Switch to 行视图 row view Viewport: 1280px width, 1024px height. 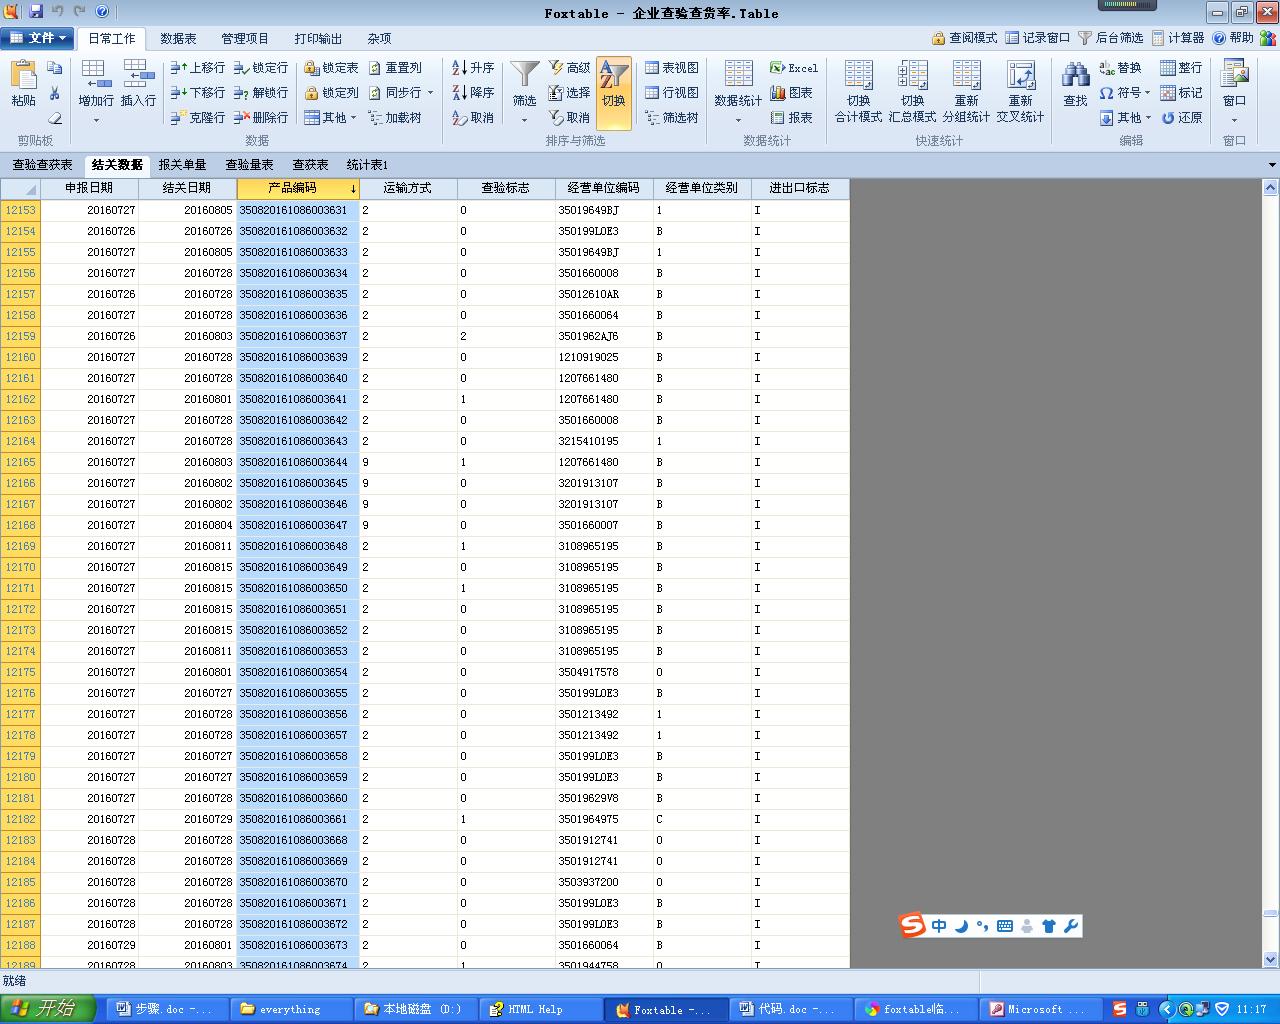pos(672,93)
